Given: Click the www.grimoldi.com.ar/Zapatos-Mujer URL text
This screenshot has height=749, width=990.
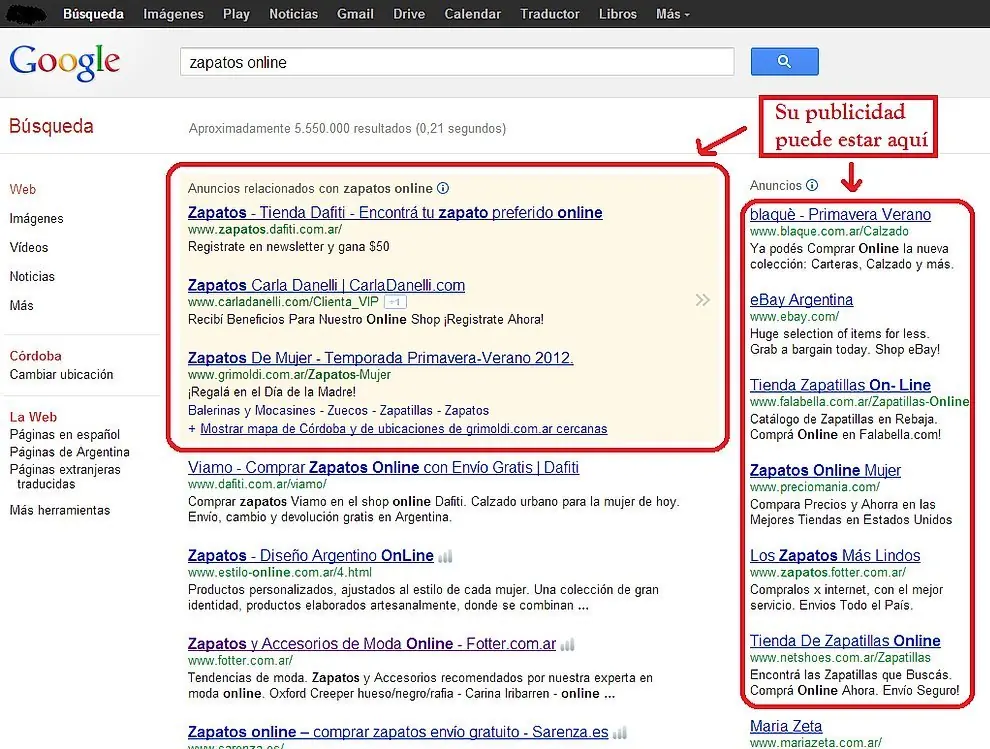Looking at the screenshot, I should click(289, 374).
